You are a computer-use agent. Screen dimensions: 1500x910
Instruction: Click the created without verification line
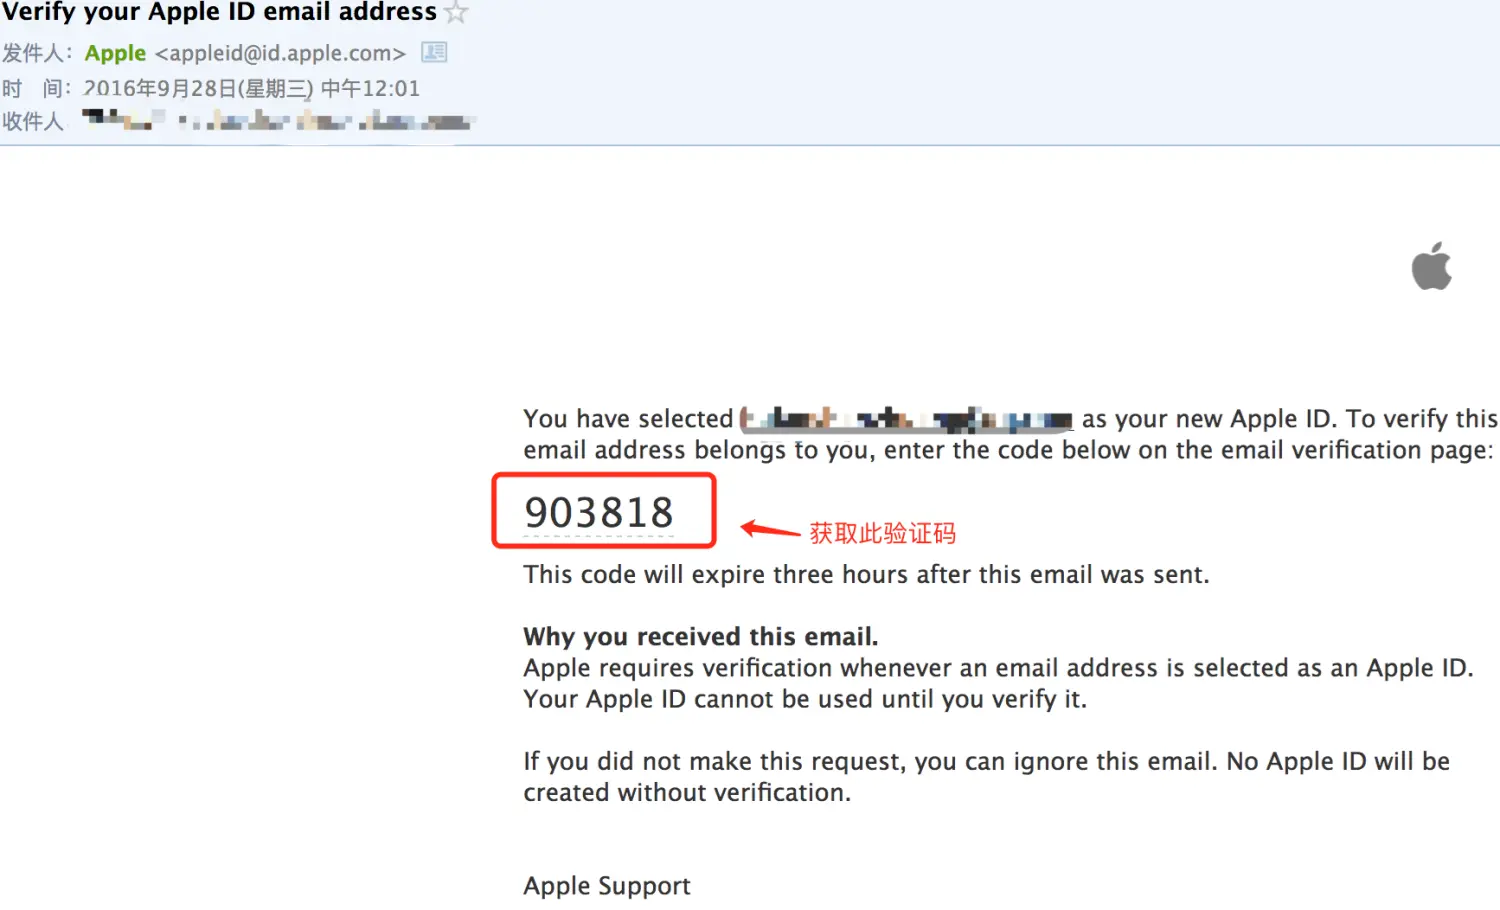(x=687, y=792)
